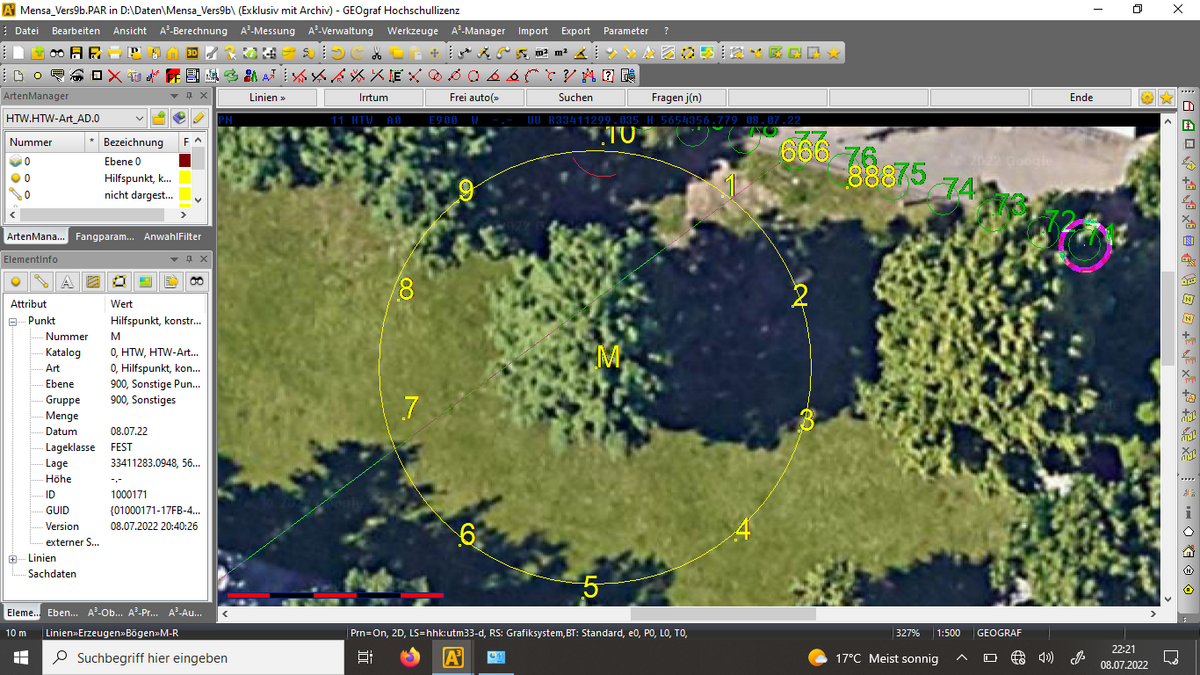Click the save diskette icon
This screenshot has height=675, width=1200.
pos(76,53)
